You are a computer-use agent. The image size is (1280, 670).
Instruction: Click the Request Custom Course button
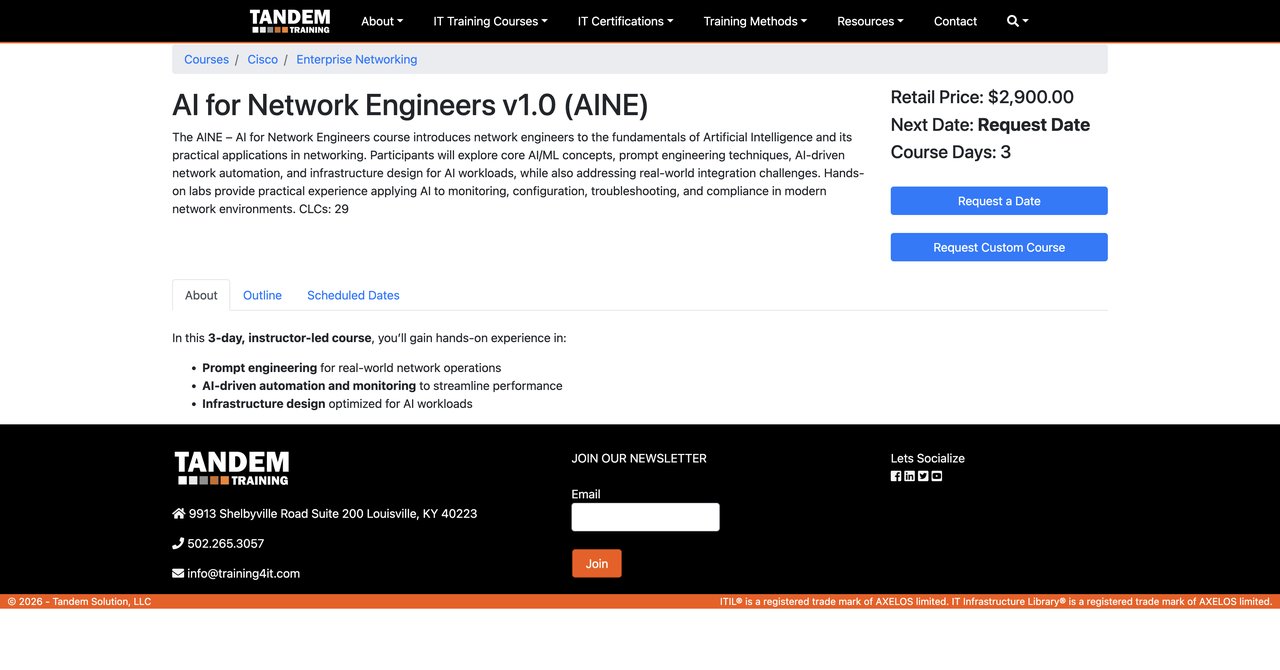999,247
